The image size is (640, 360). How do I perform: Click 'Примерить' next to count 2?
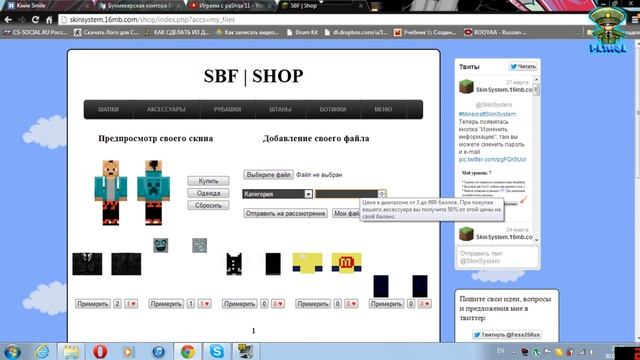(x=93, y=304)
